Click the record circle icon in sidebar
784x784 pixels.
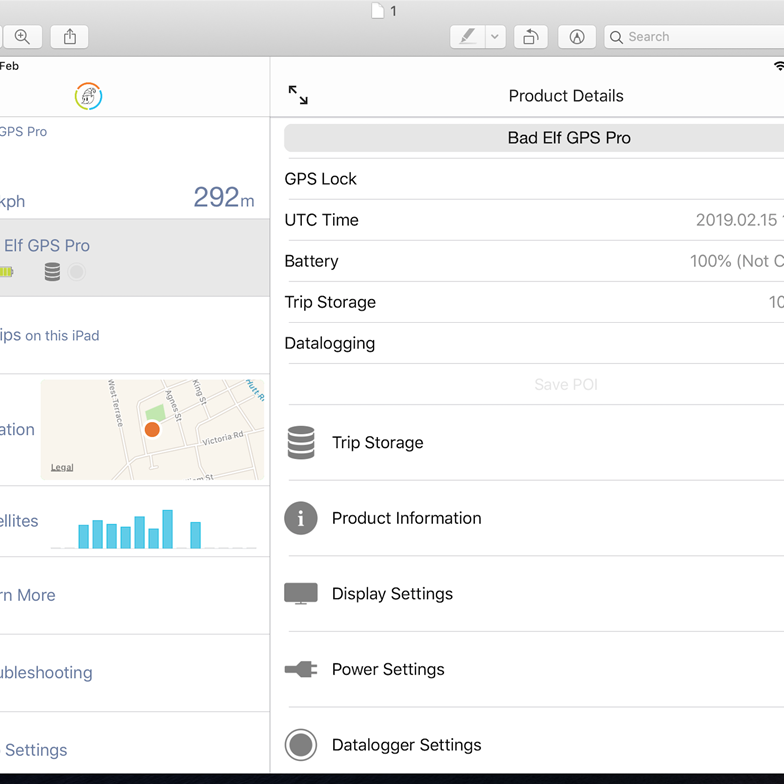[76, 272]
